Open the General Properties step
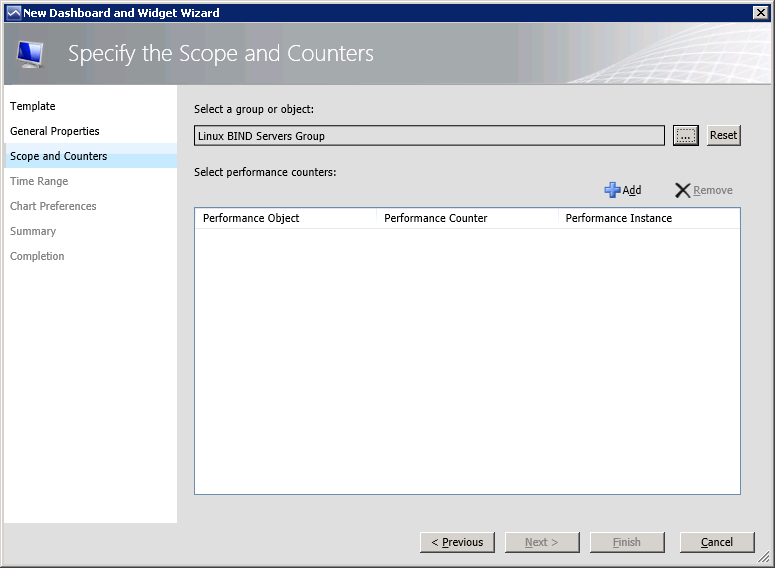This screenshot has height=568, width=775. (55, 131)
